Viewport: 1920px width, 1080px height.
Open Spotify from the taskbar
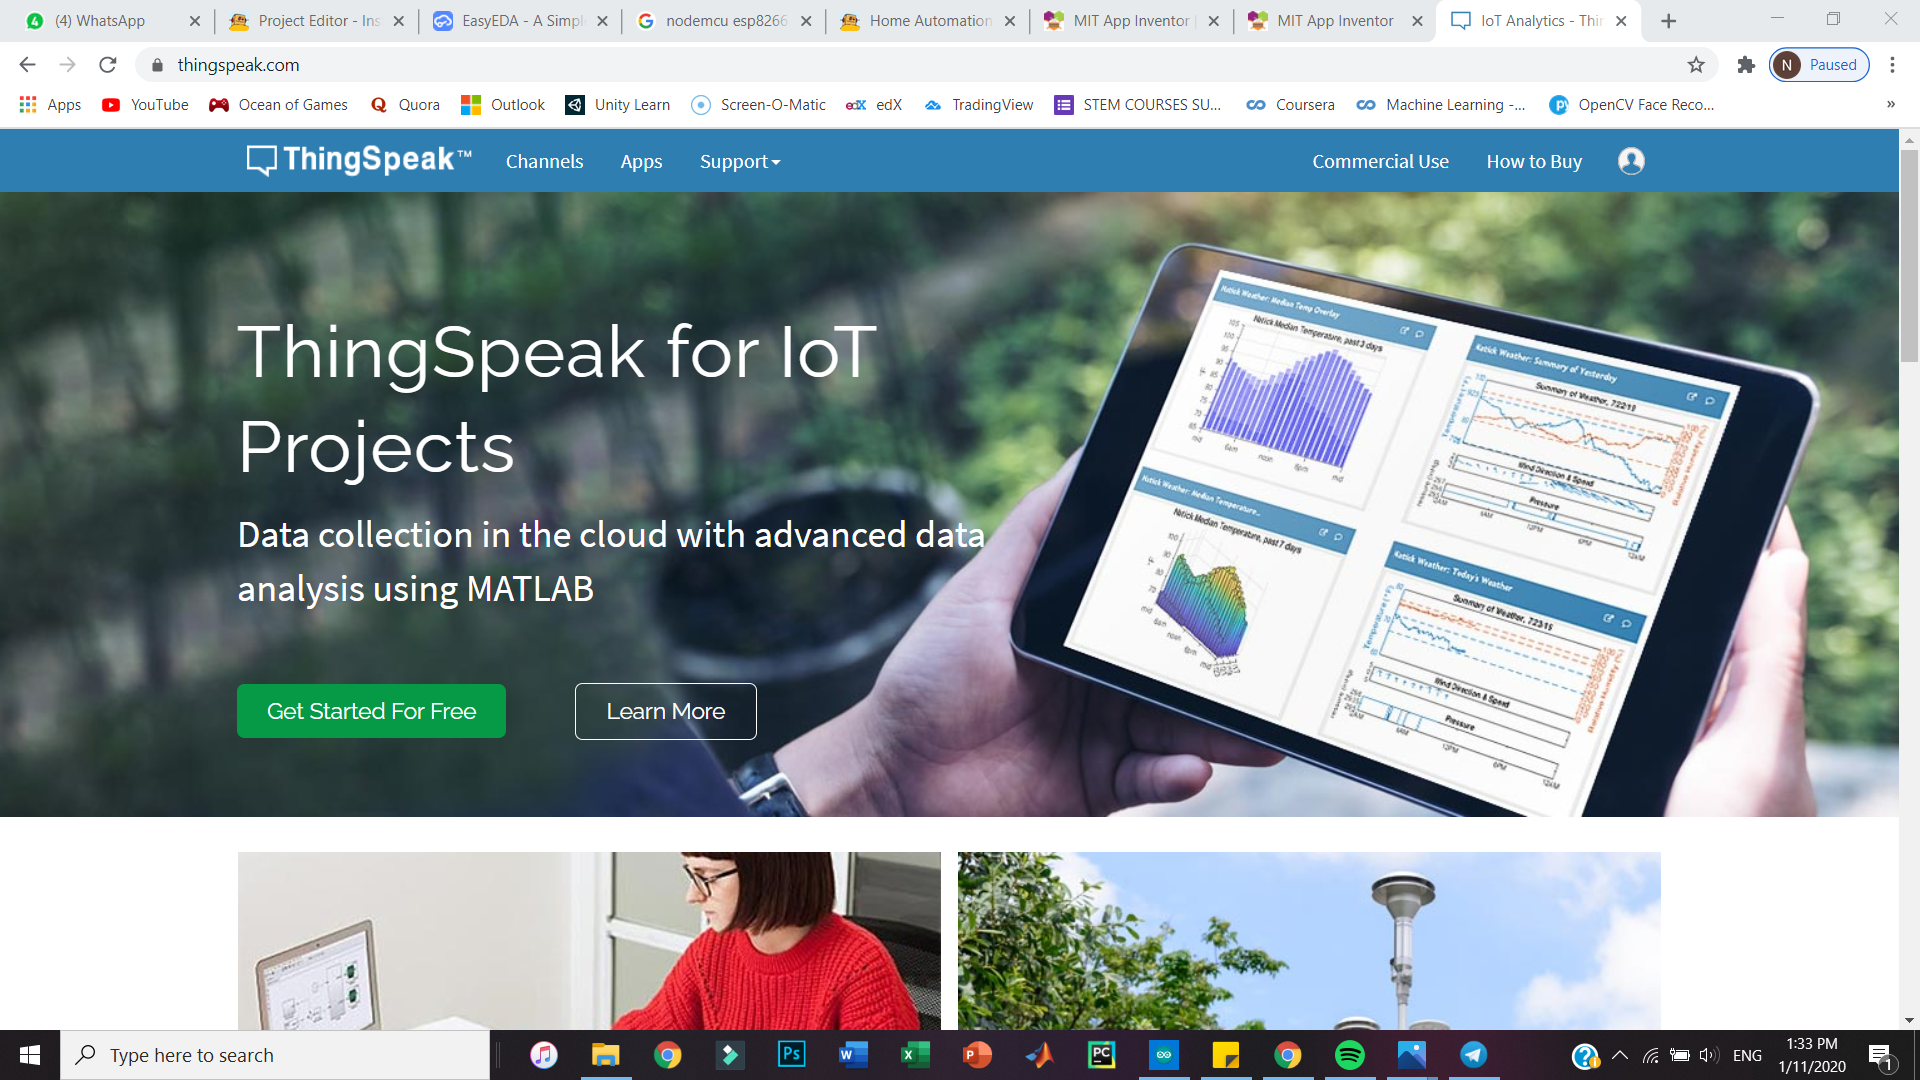pos(1349,1055)
